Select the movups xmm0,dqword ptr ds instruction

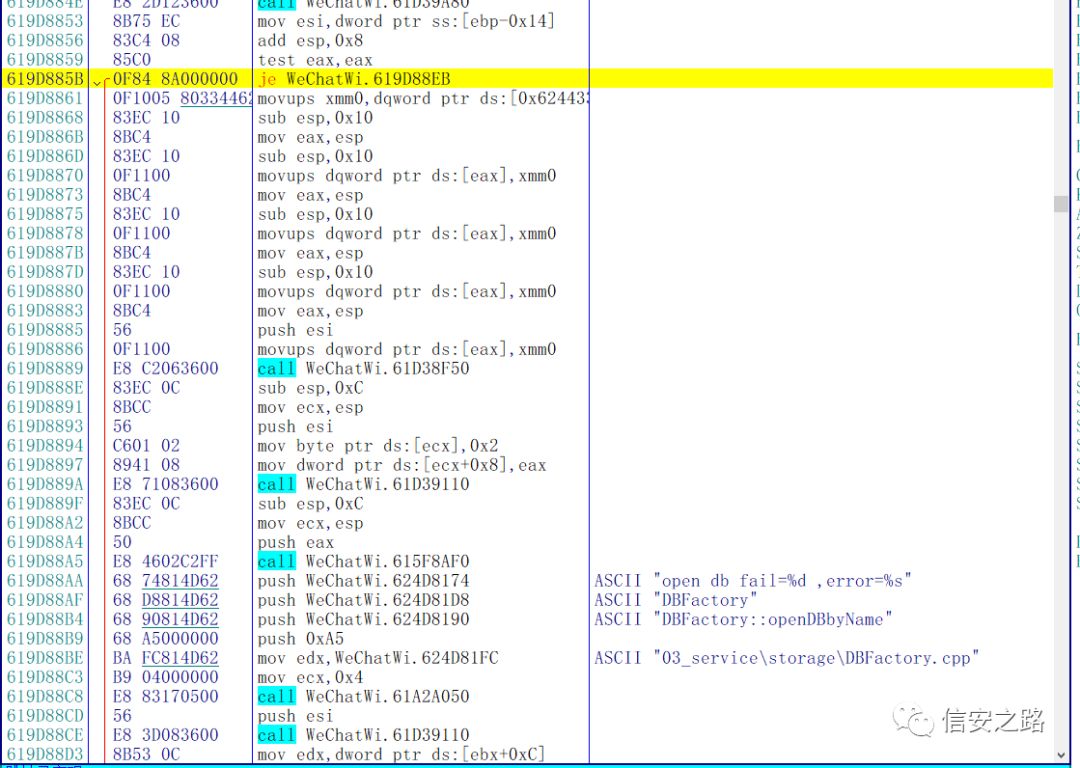pos(422,98)
